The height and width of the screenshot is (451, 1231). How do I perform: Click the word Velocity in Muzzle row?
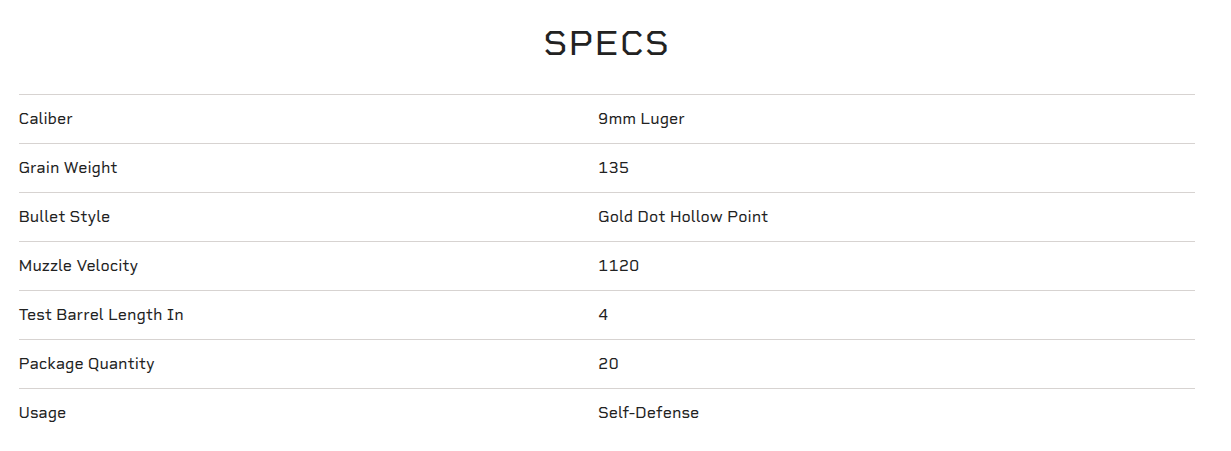click(x=105, y=267)
